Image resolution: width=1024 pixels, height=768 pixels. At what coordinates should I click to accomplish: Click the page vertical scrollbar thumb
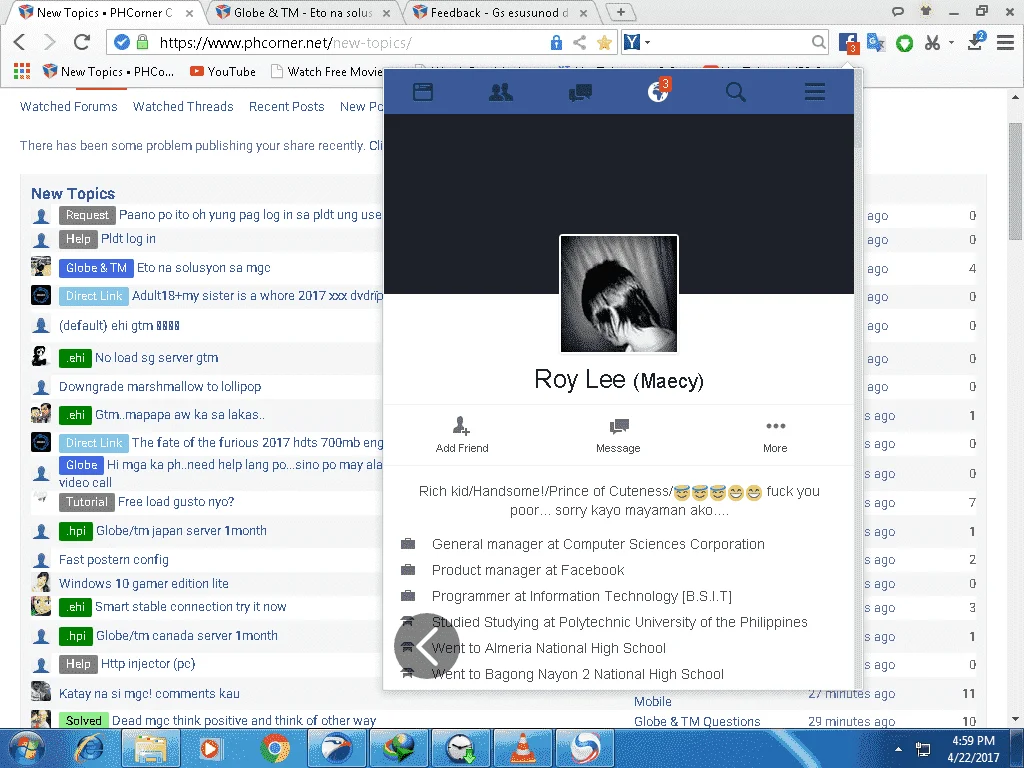pos(1016,181)
